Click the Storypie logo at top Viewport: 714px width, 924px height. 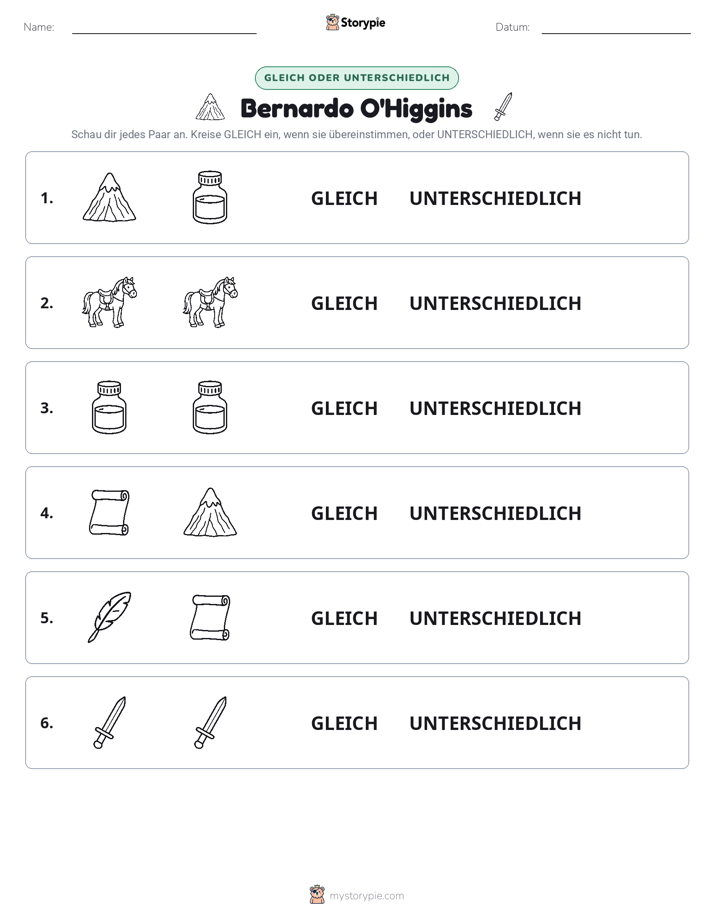[x=356, y=22]
